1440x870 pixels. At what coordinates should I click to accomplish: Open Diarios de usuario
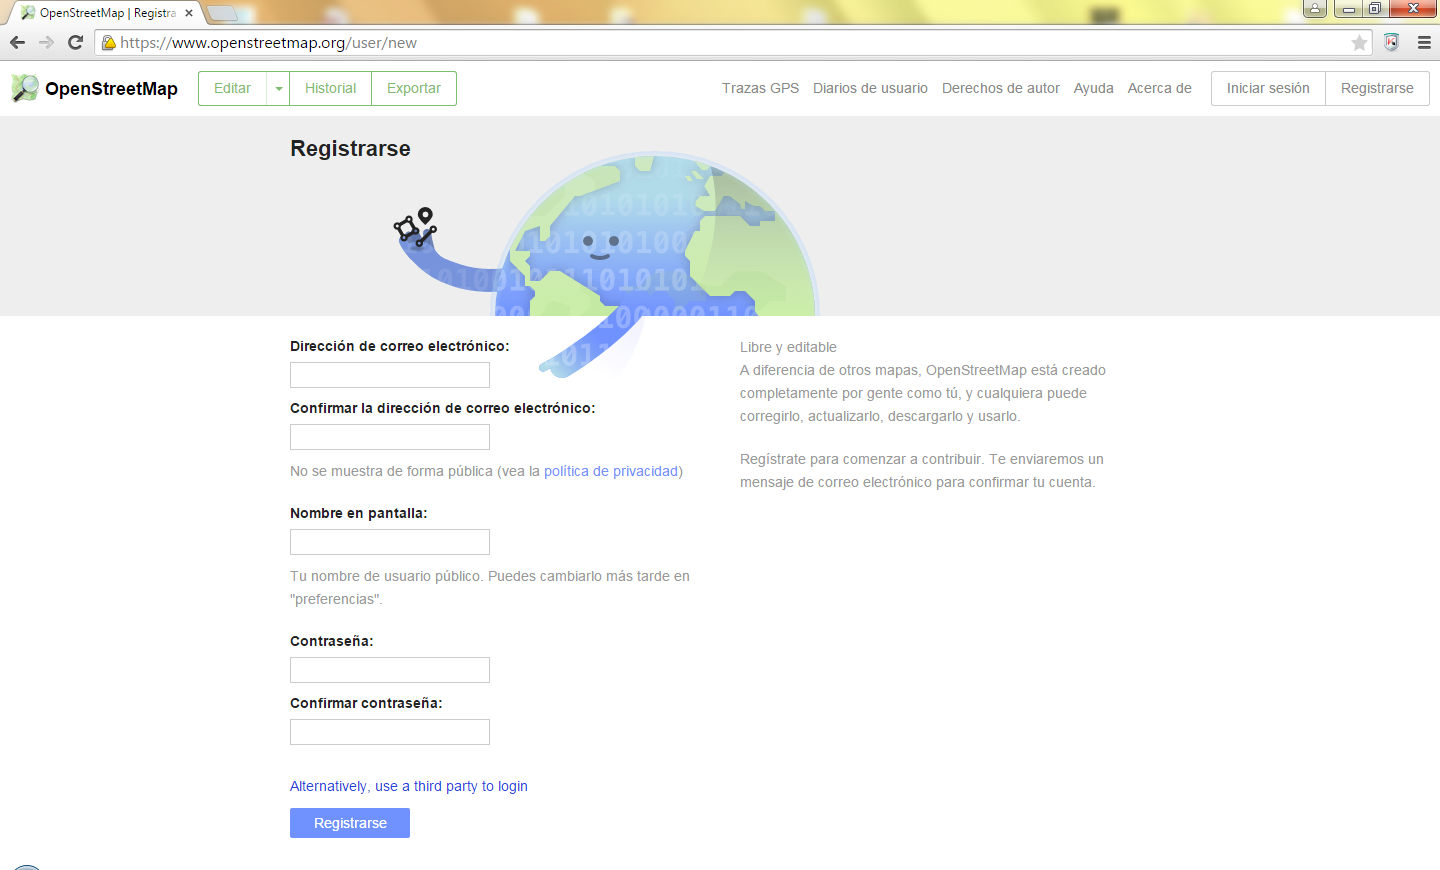[870, 88]
